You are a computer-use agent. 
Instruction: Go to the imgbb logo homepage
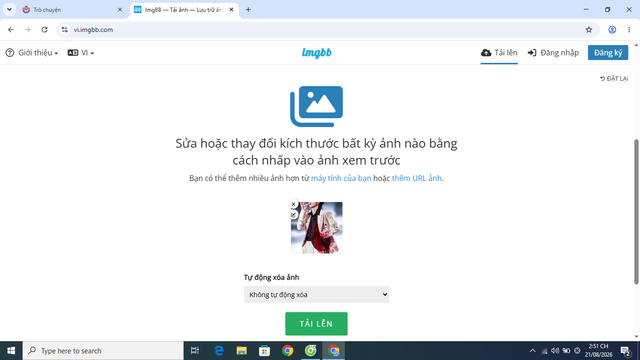point(317,53)
